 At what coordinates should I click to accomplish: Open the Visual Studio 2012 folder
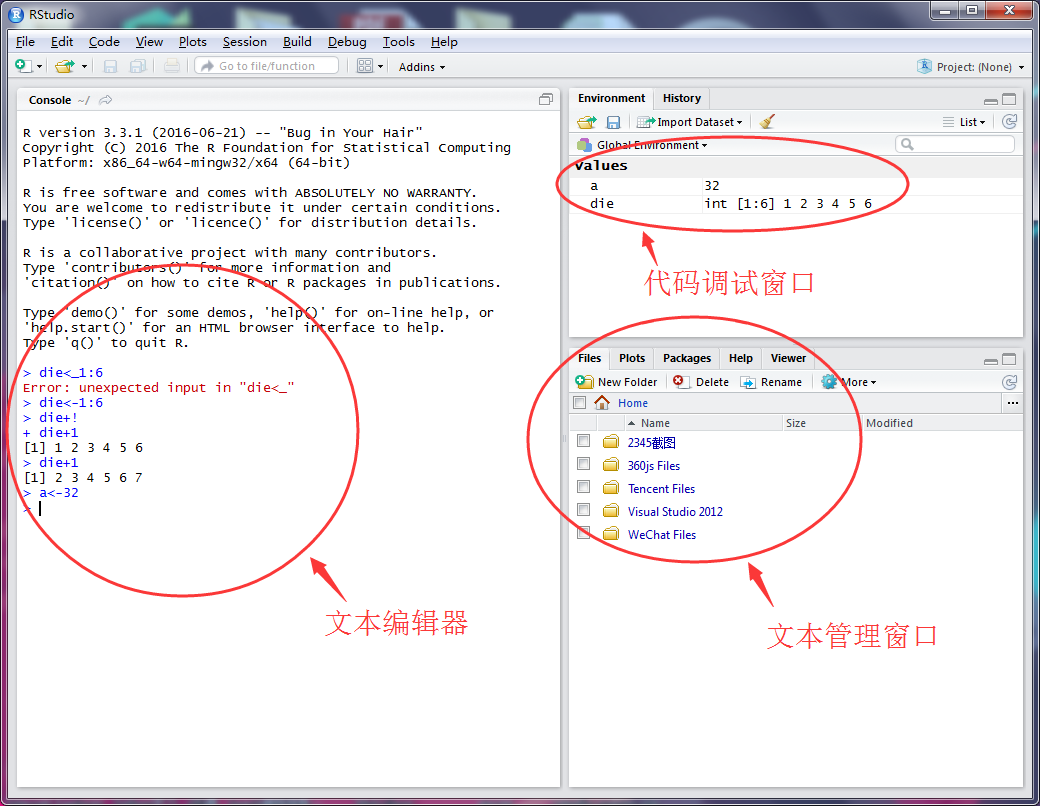pos(675,511)
